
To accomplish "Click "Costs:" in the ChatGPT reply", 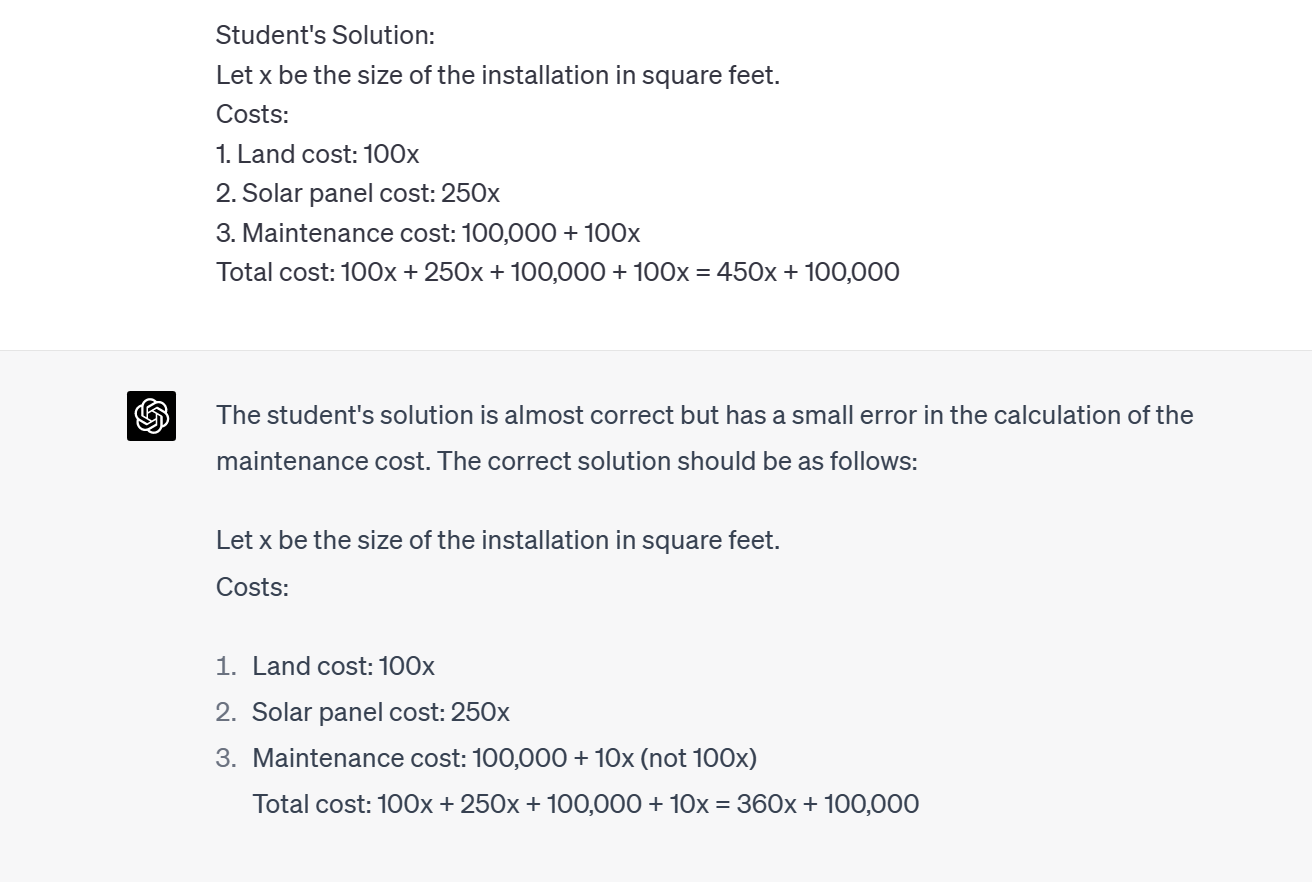I will click(x=252, y=586).
